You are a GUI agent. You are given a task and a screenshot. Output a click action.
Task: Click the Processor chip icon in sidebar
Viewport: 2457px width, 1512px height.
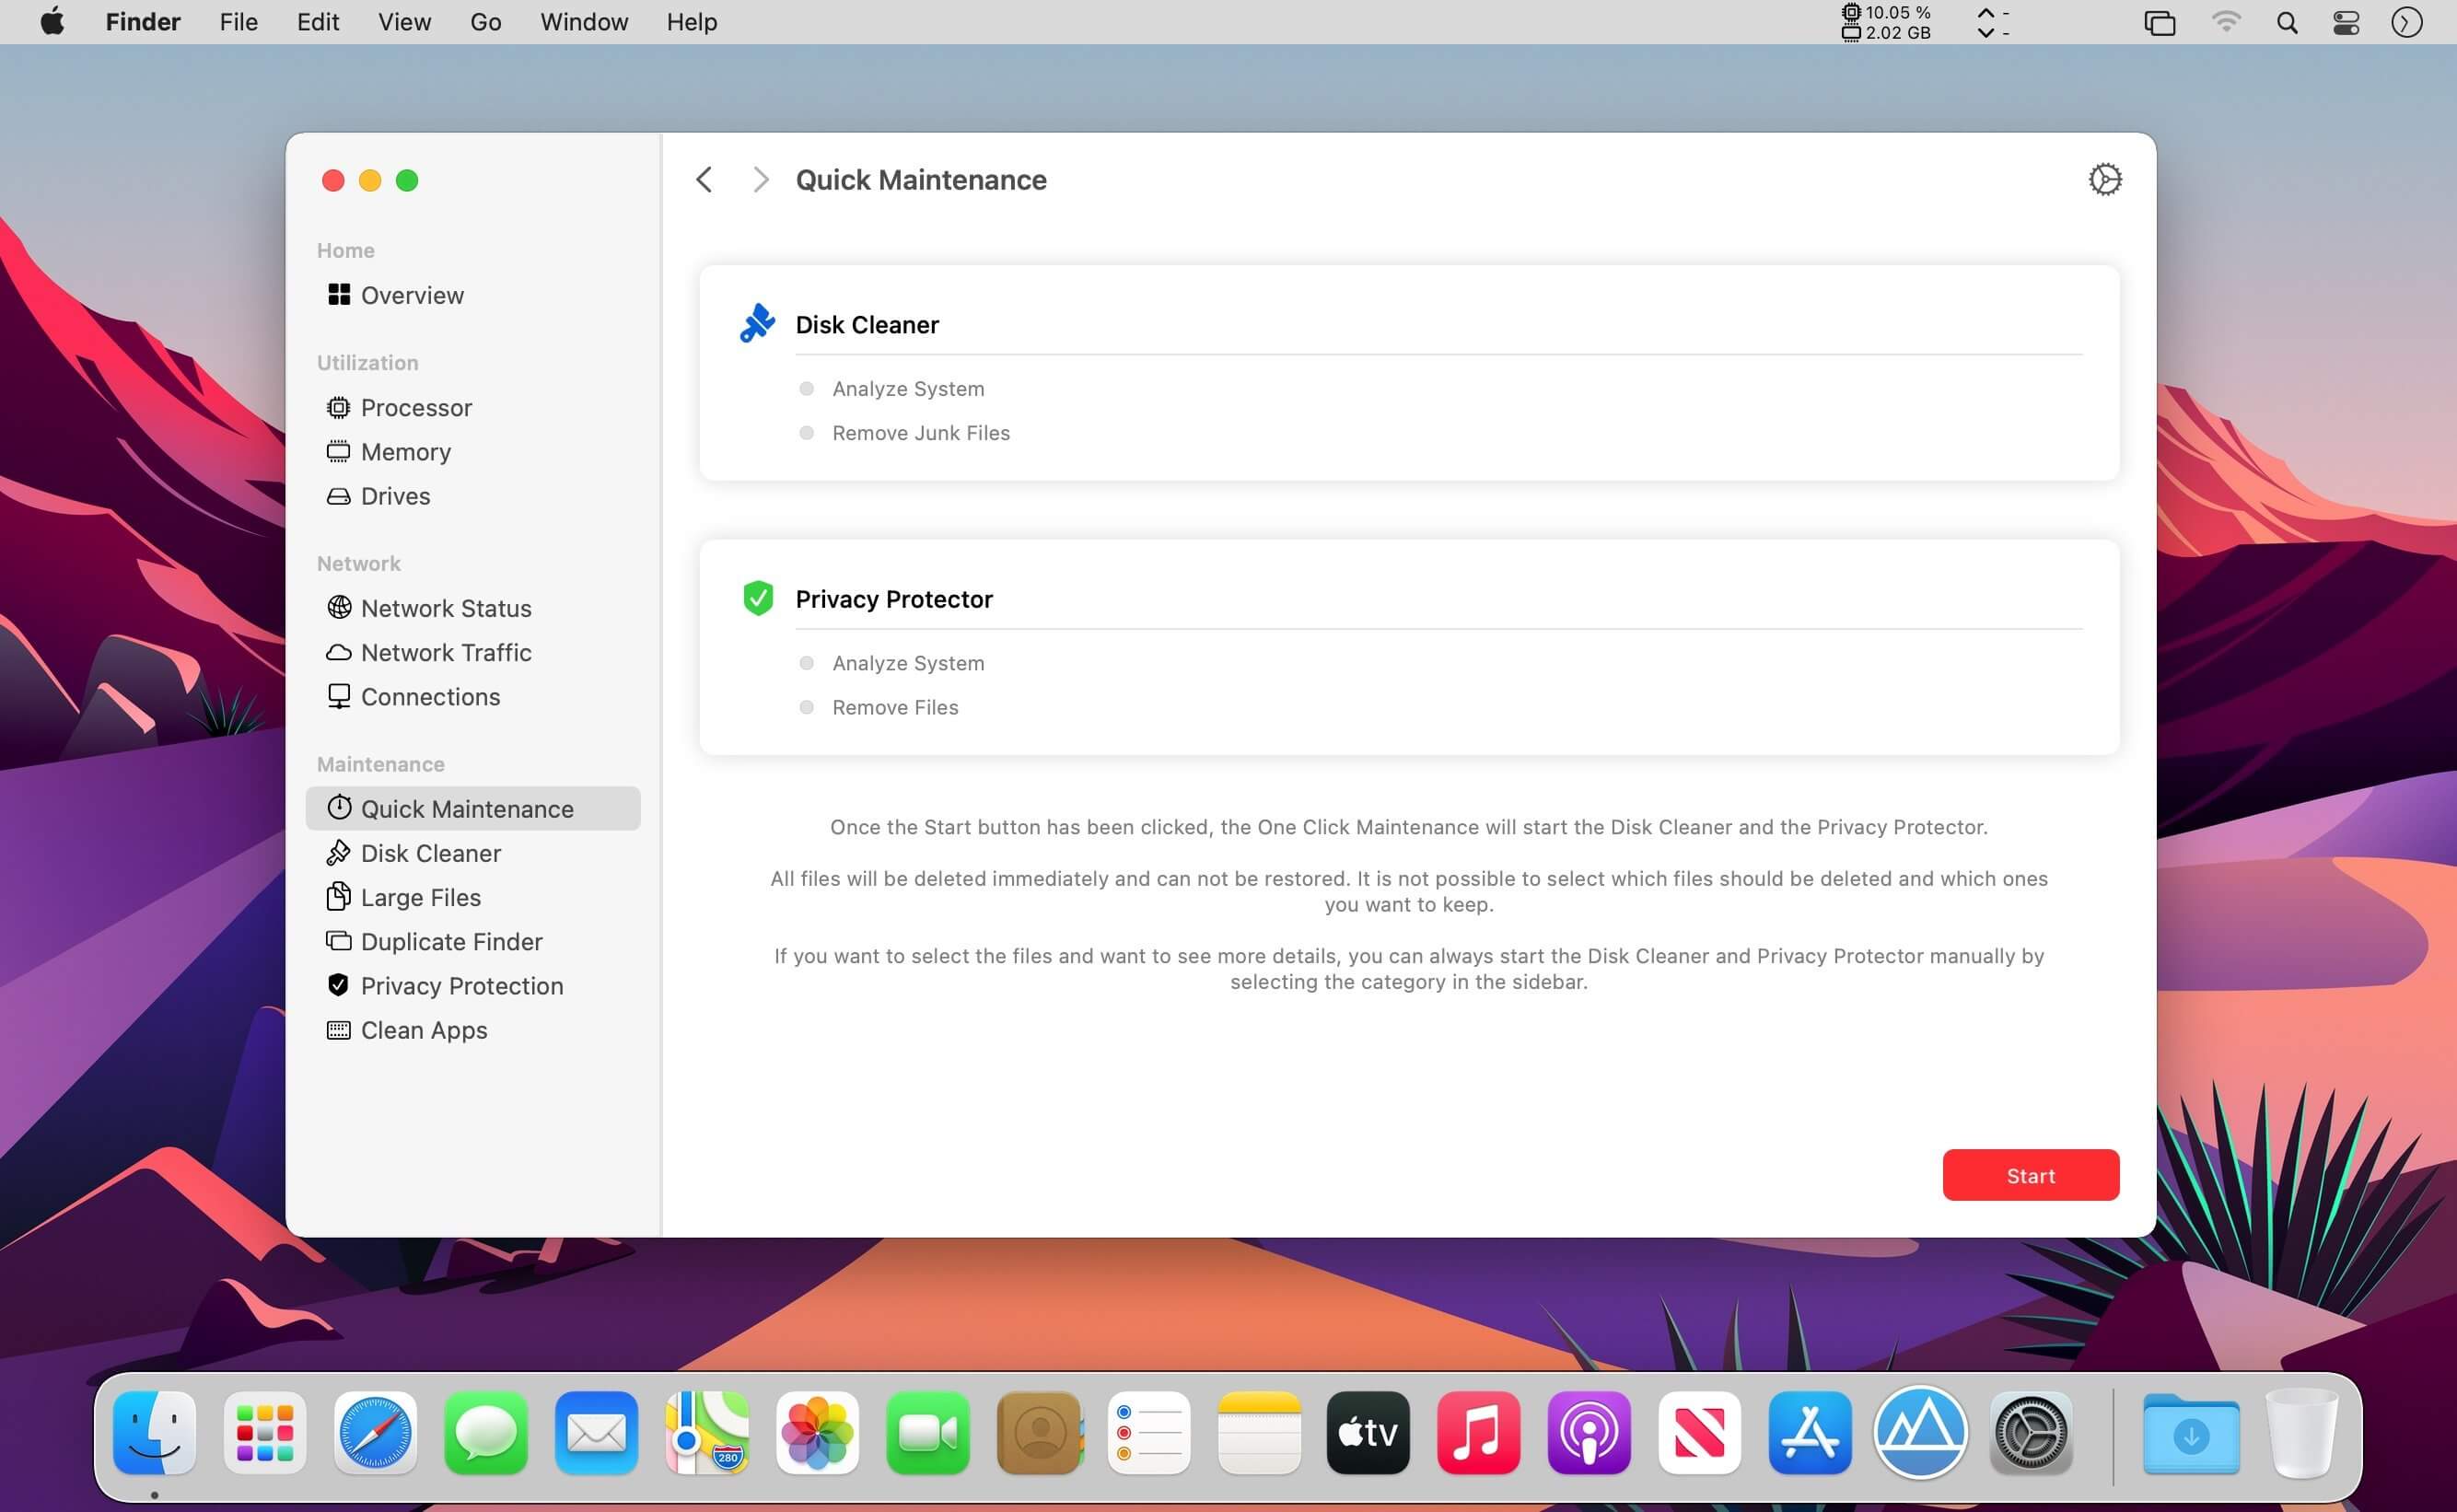[x=339, y=407]
